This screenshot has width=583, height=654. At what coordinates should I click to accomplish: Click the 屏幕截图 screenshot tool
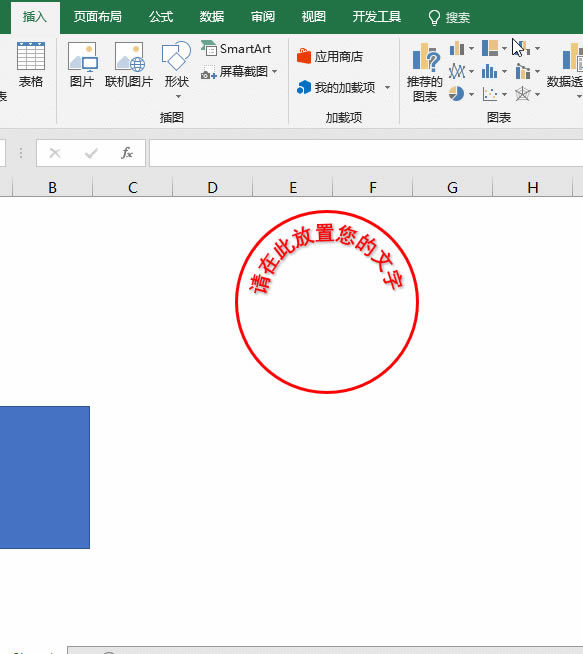pos(235,72)
